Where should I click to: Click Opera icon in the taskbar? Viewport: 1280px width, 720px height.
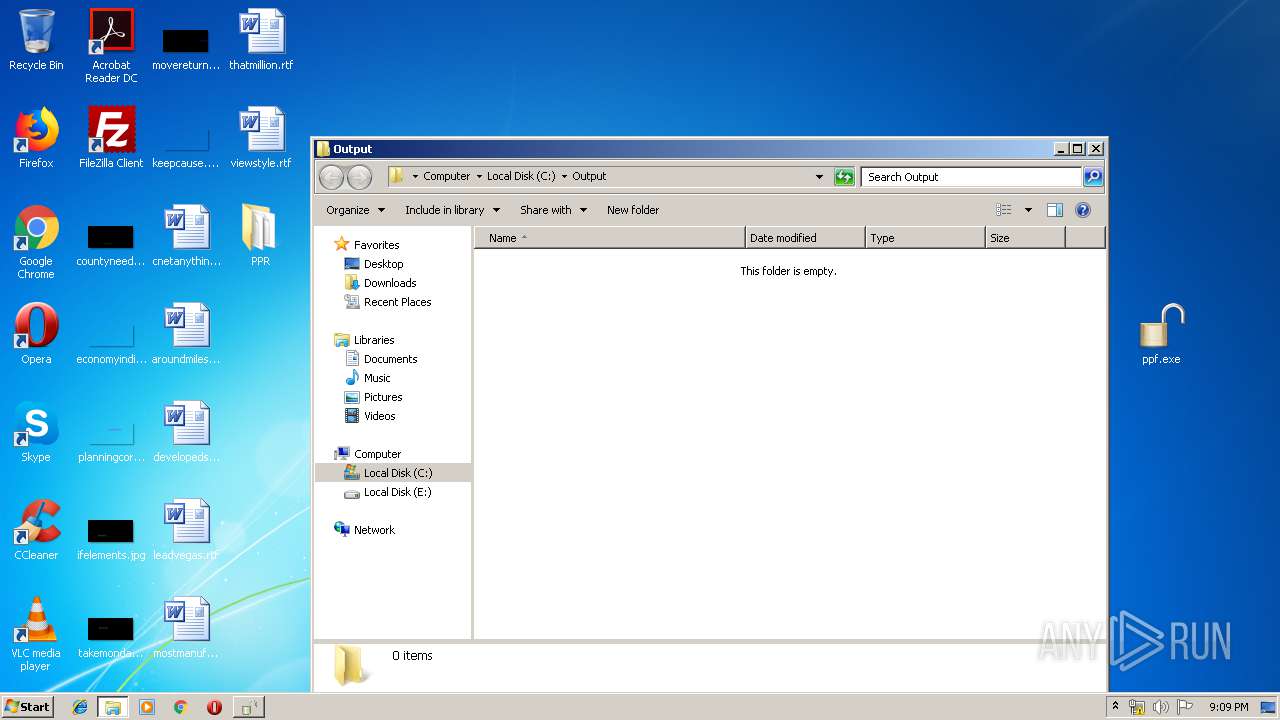(214, 707)
